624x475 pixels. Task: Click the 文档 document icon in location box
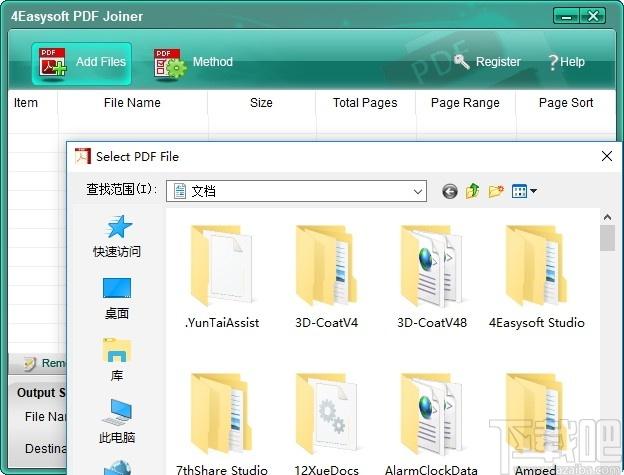pos(180,191)
